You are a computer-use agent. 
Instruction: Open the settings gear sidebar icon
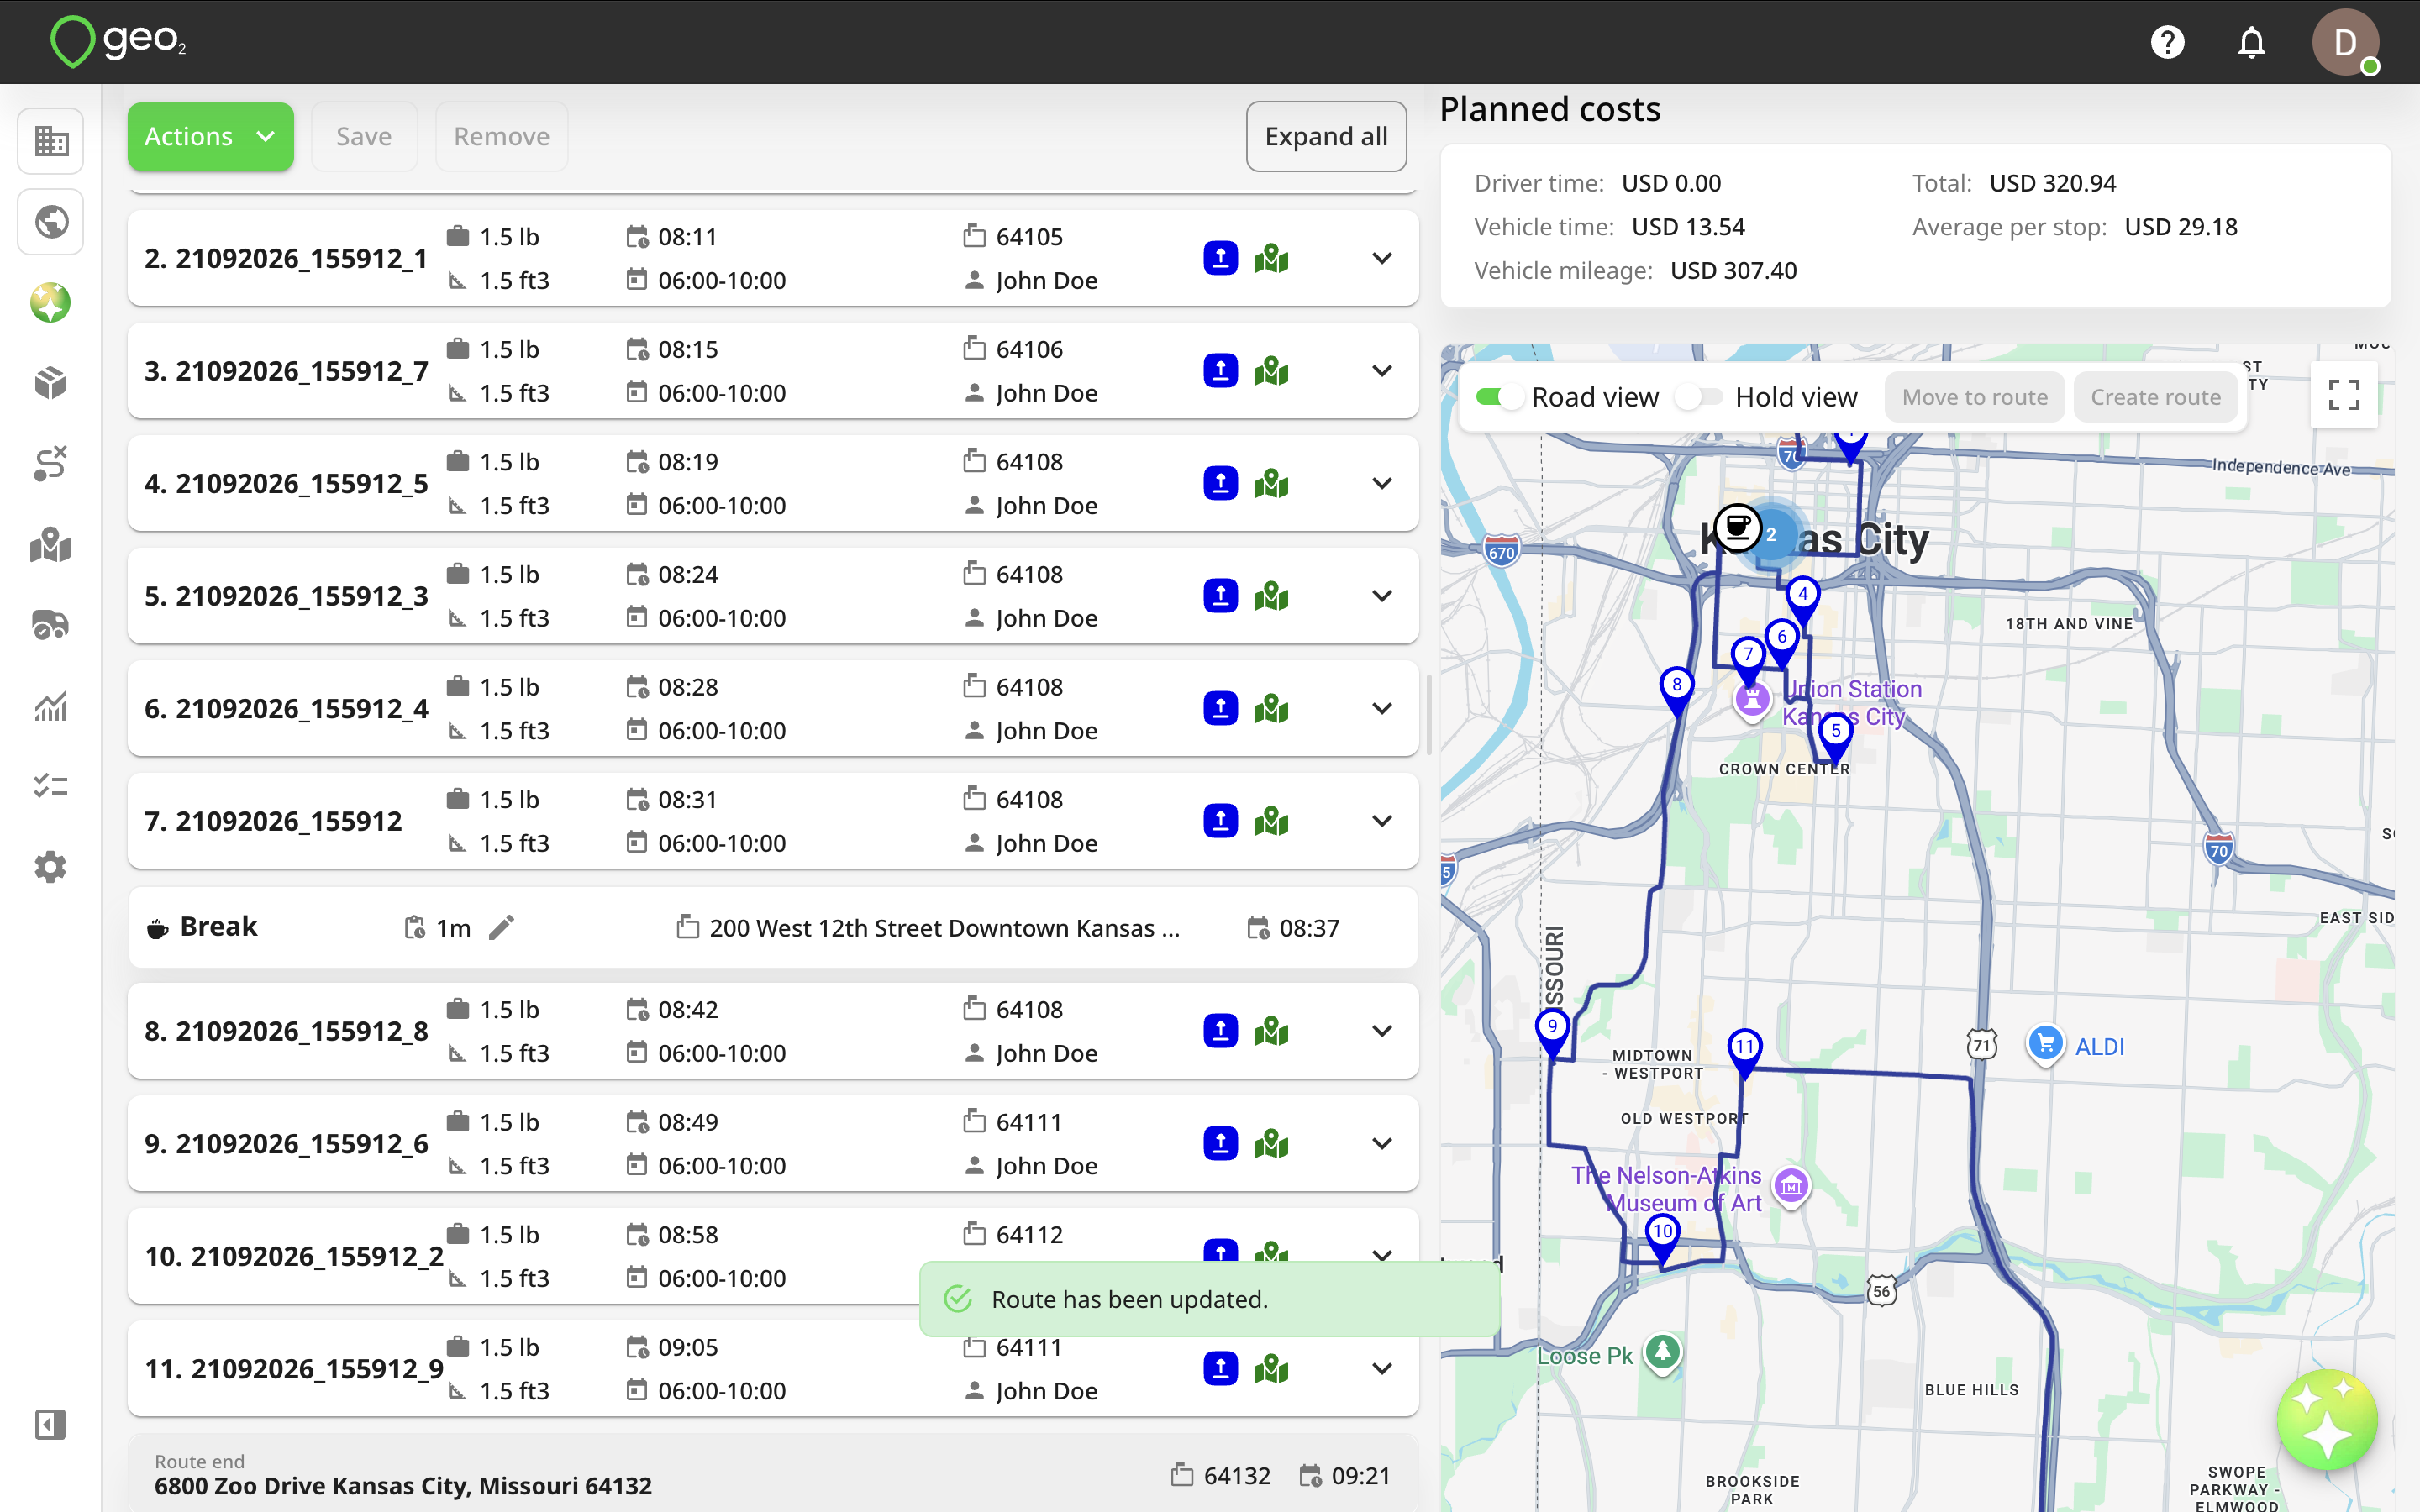point(51,867)
